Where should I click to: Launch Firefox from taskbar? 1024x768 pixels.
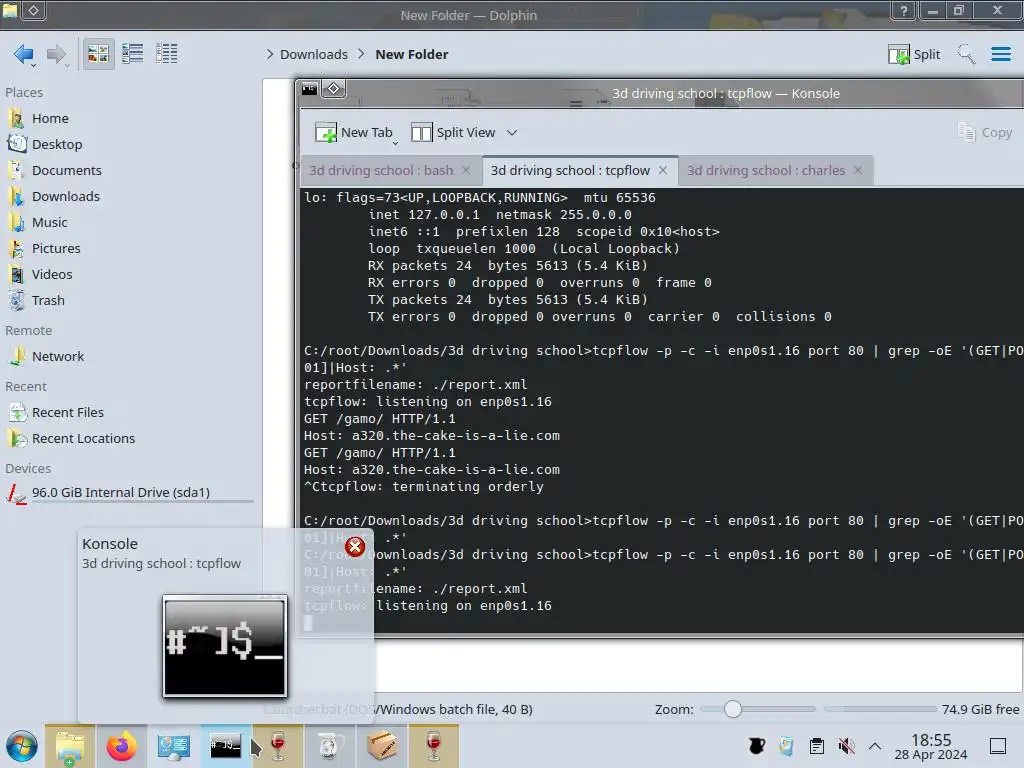[121, 746]
